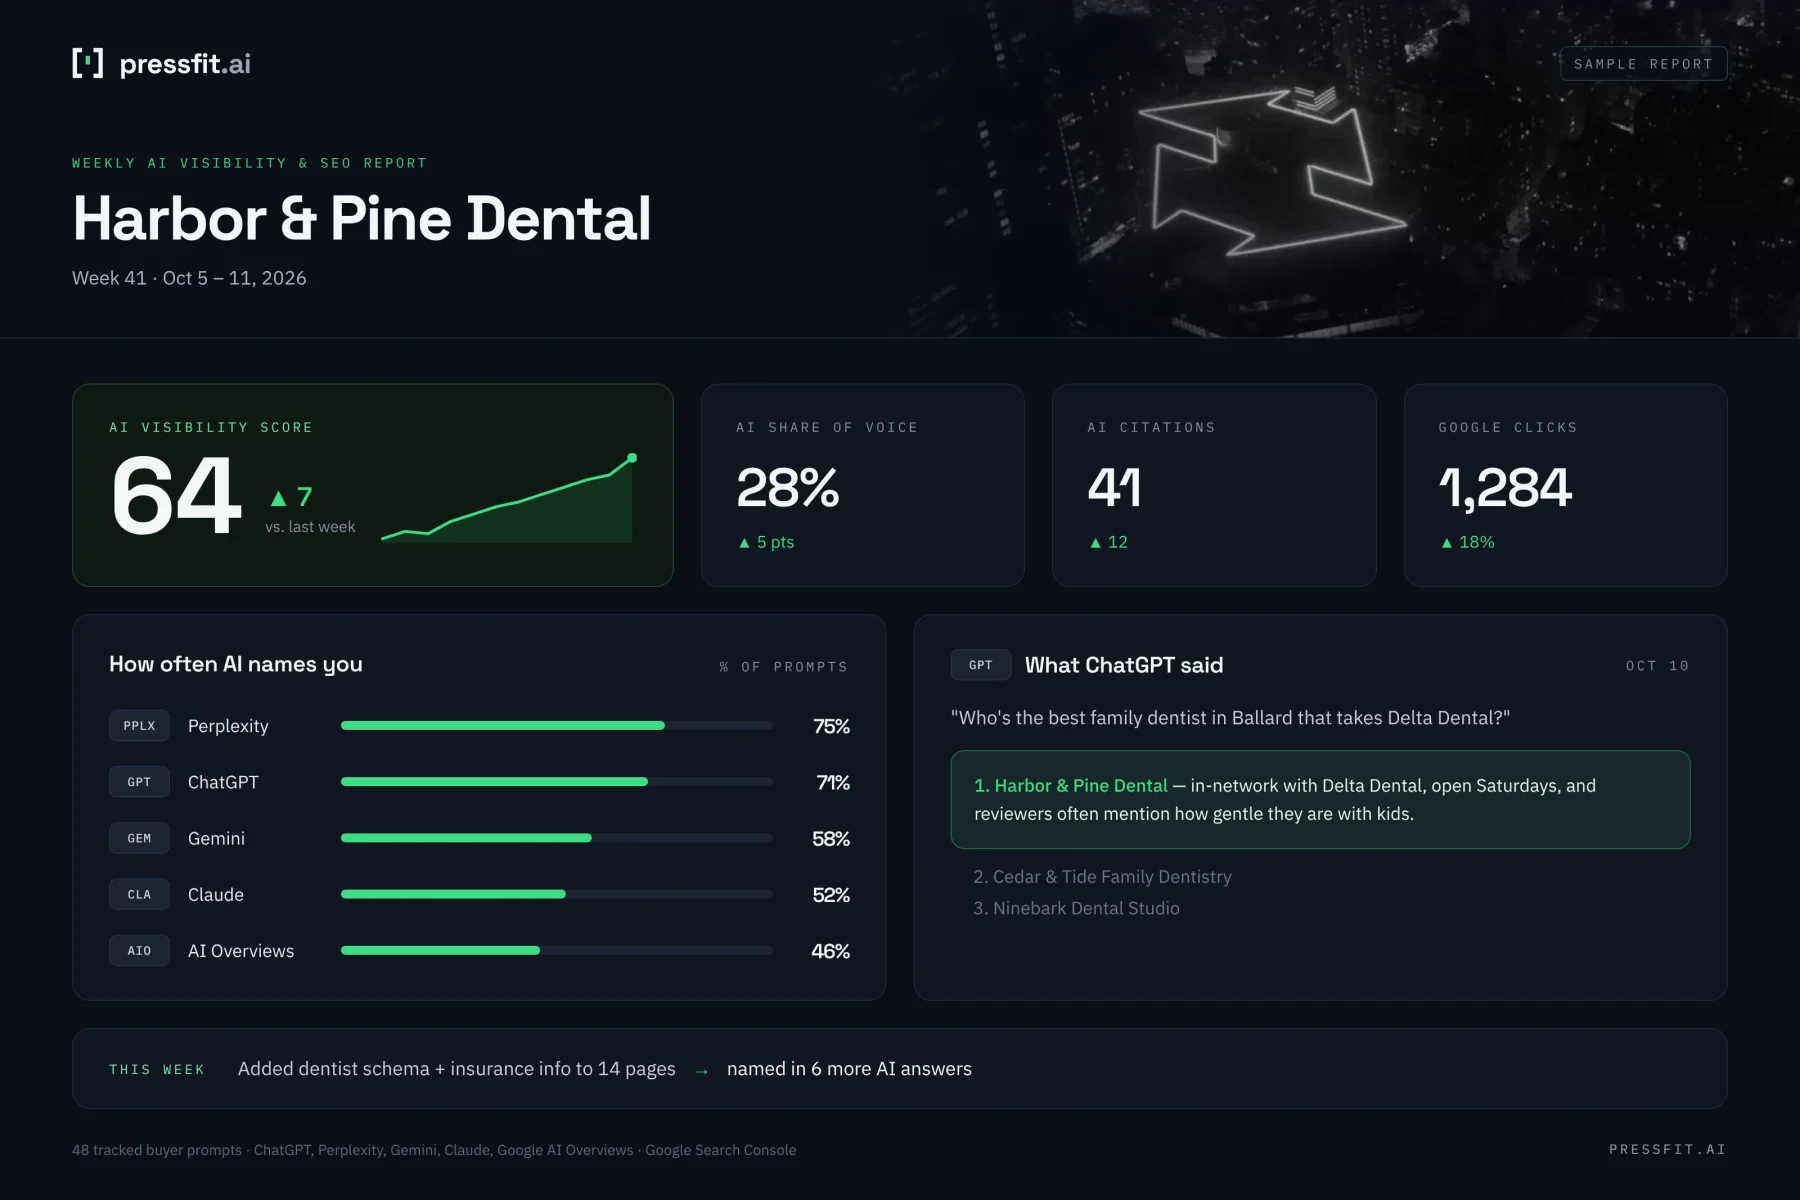Click the '18%' Google Clicks change indicator
This screenshot has width=1800, height=1200.
1467,542
